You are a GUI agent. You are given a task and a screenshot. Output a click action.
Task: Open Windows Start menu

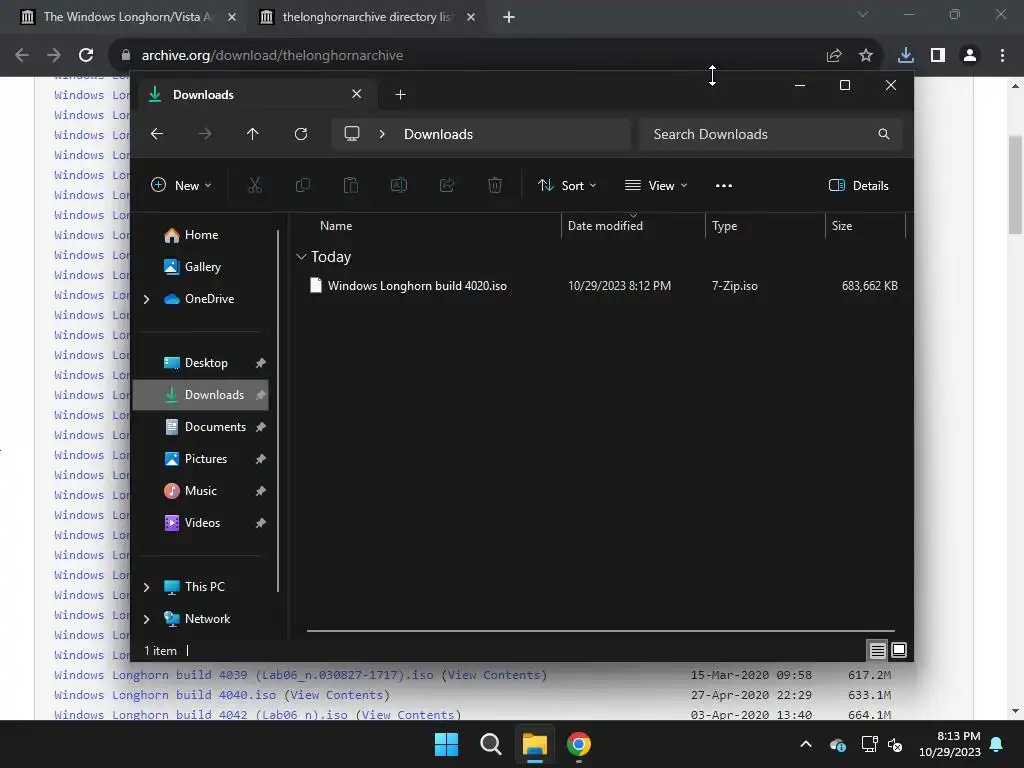click(447, 744)
